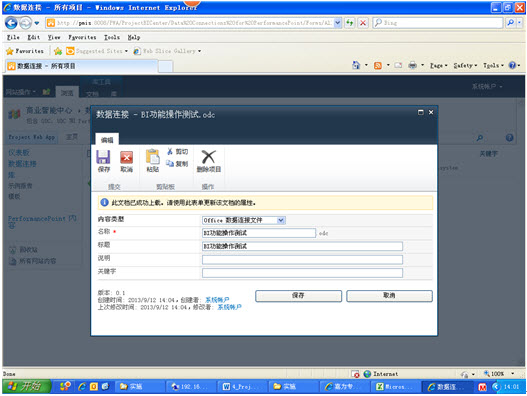The width and height of the screenshot is (527, 396).
Task: Open the search provider dropdown arrow
Action: 520,23
